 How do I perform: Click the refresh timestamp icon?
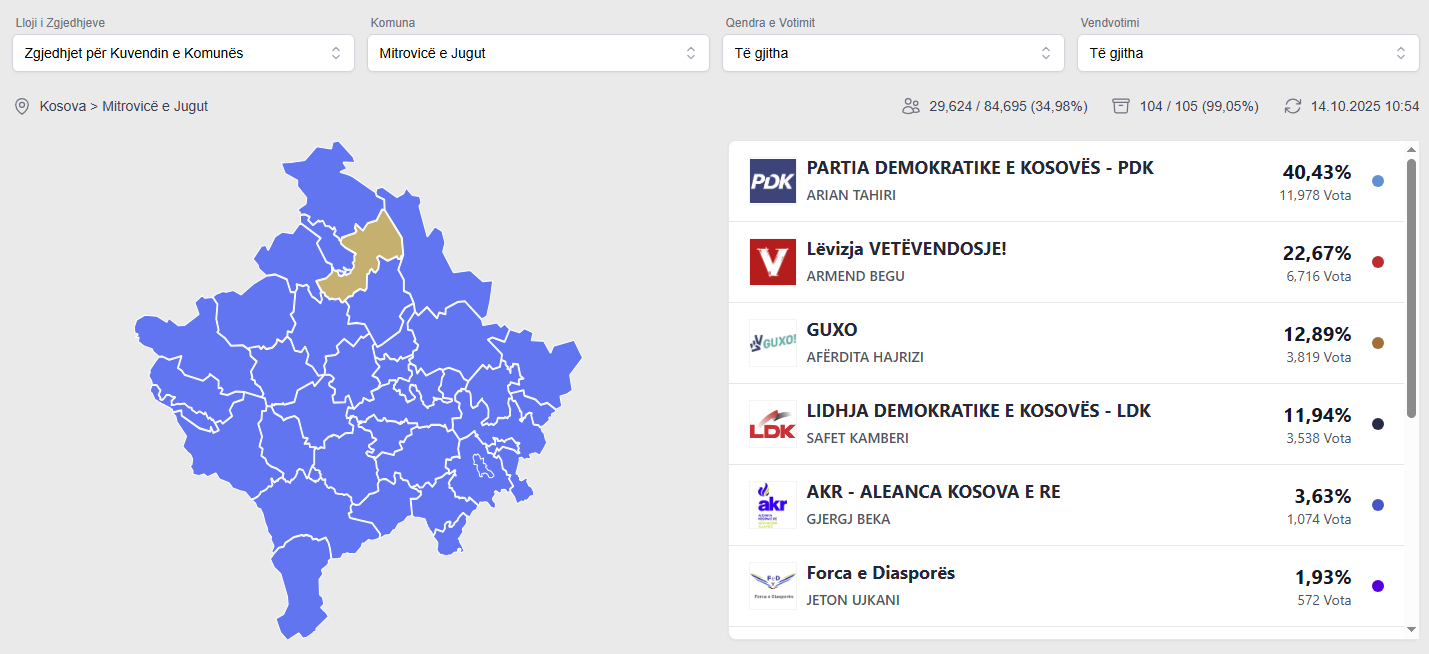[1293, 106]
